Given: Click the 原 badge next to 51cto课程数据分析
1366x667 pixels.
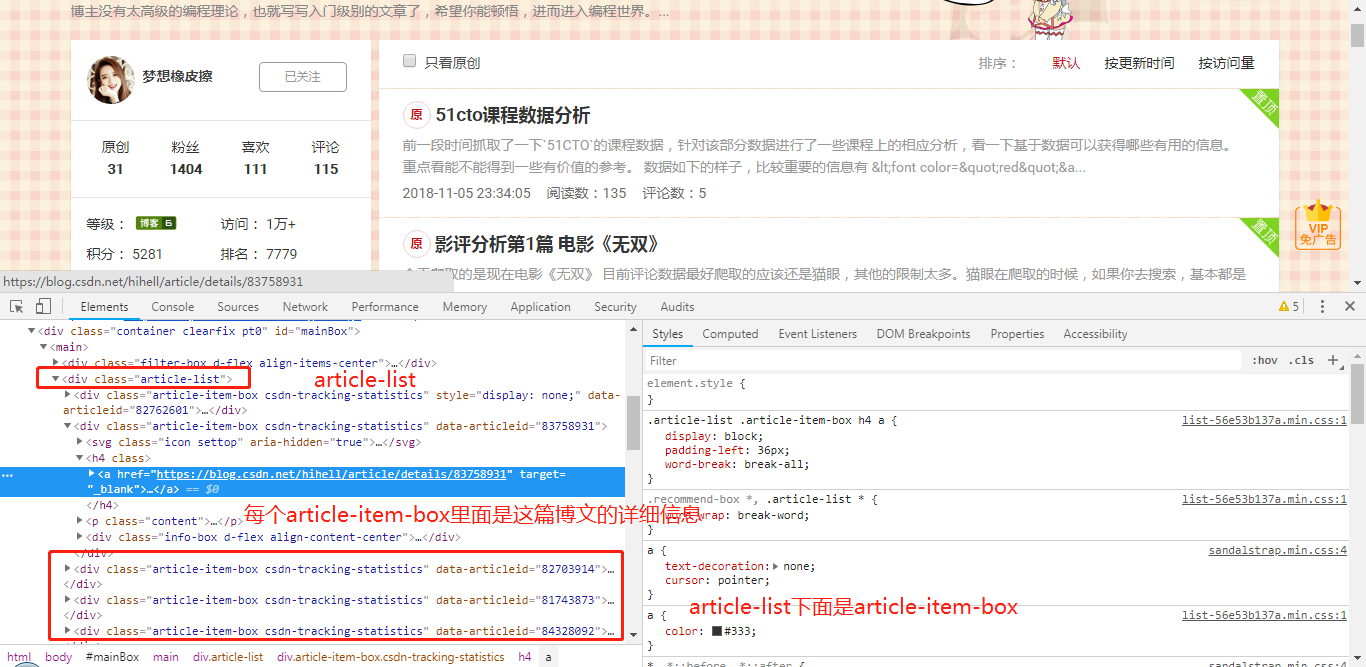Looking at the screenshot, I should 416,115.
